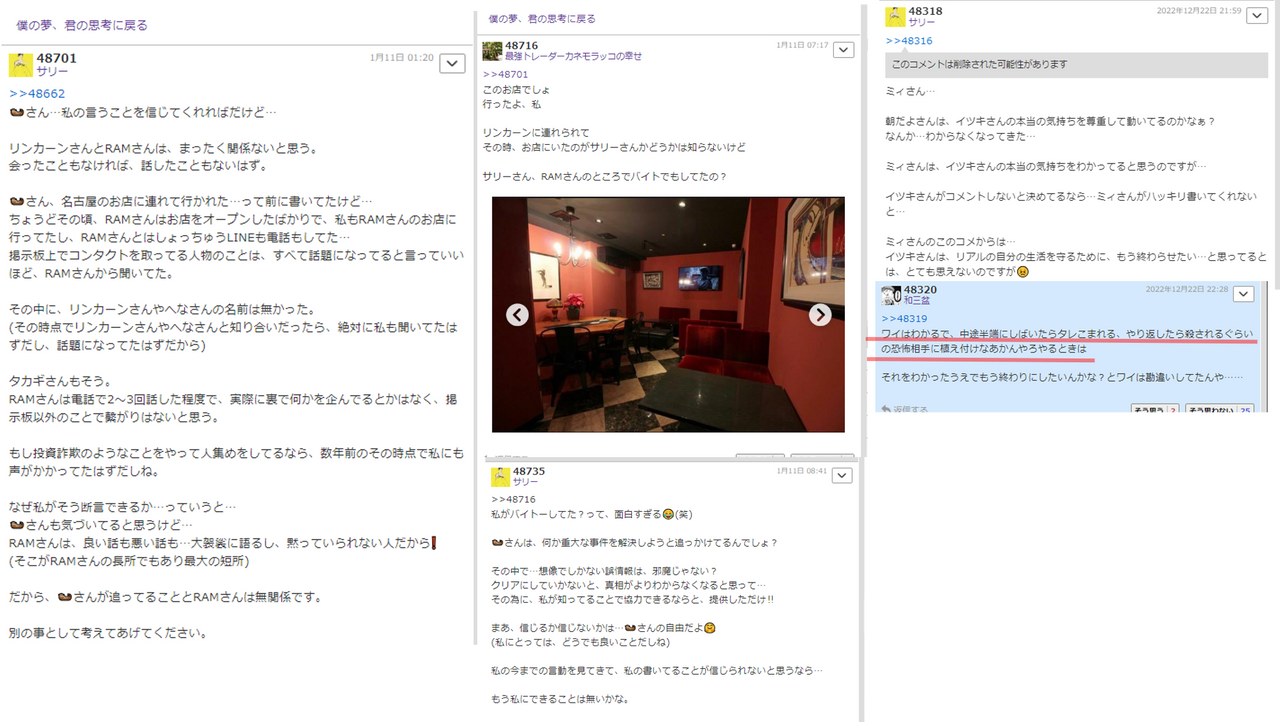Open the avatar of post 48318
The height and width of the screenshot is (722, 1280).
895,17
